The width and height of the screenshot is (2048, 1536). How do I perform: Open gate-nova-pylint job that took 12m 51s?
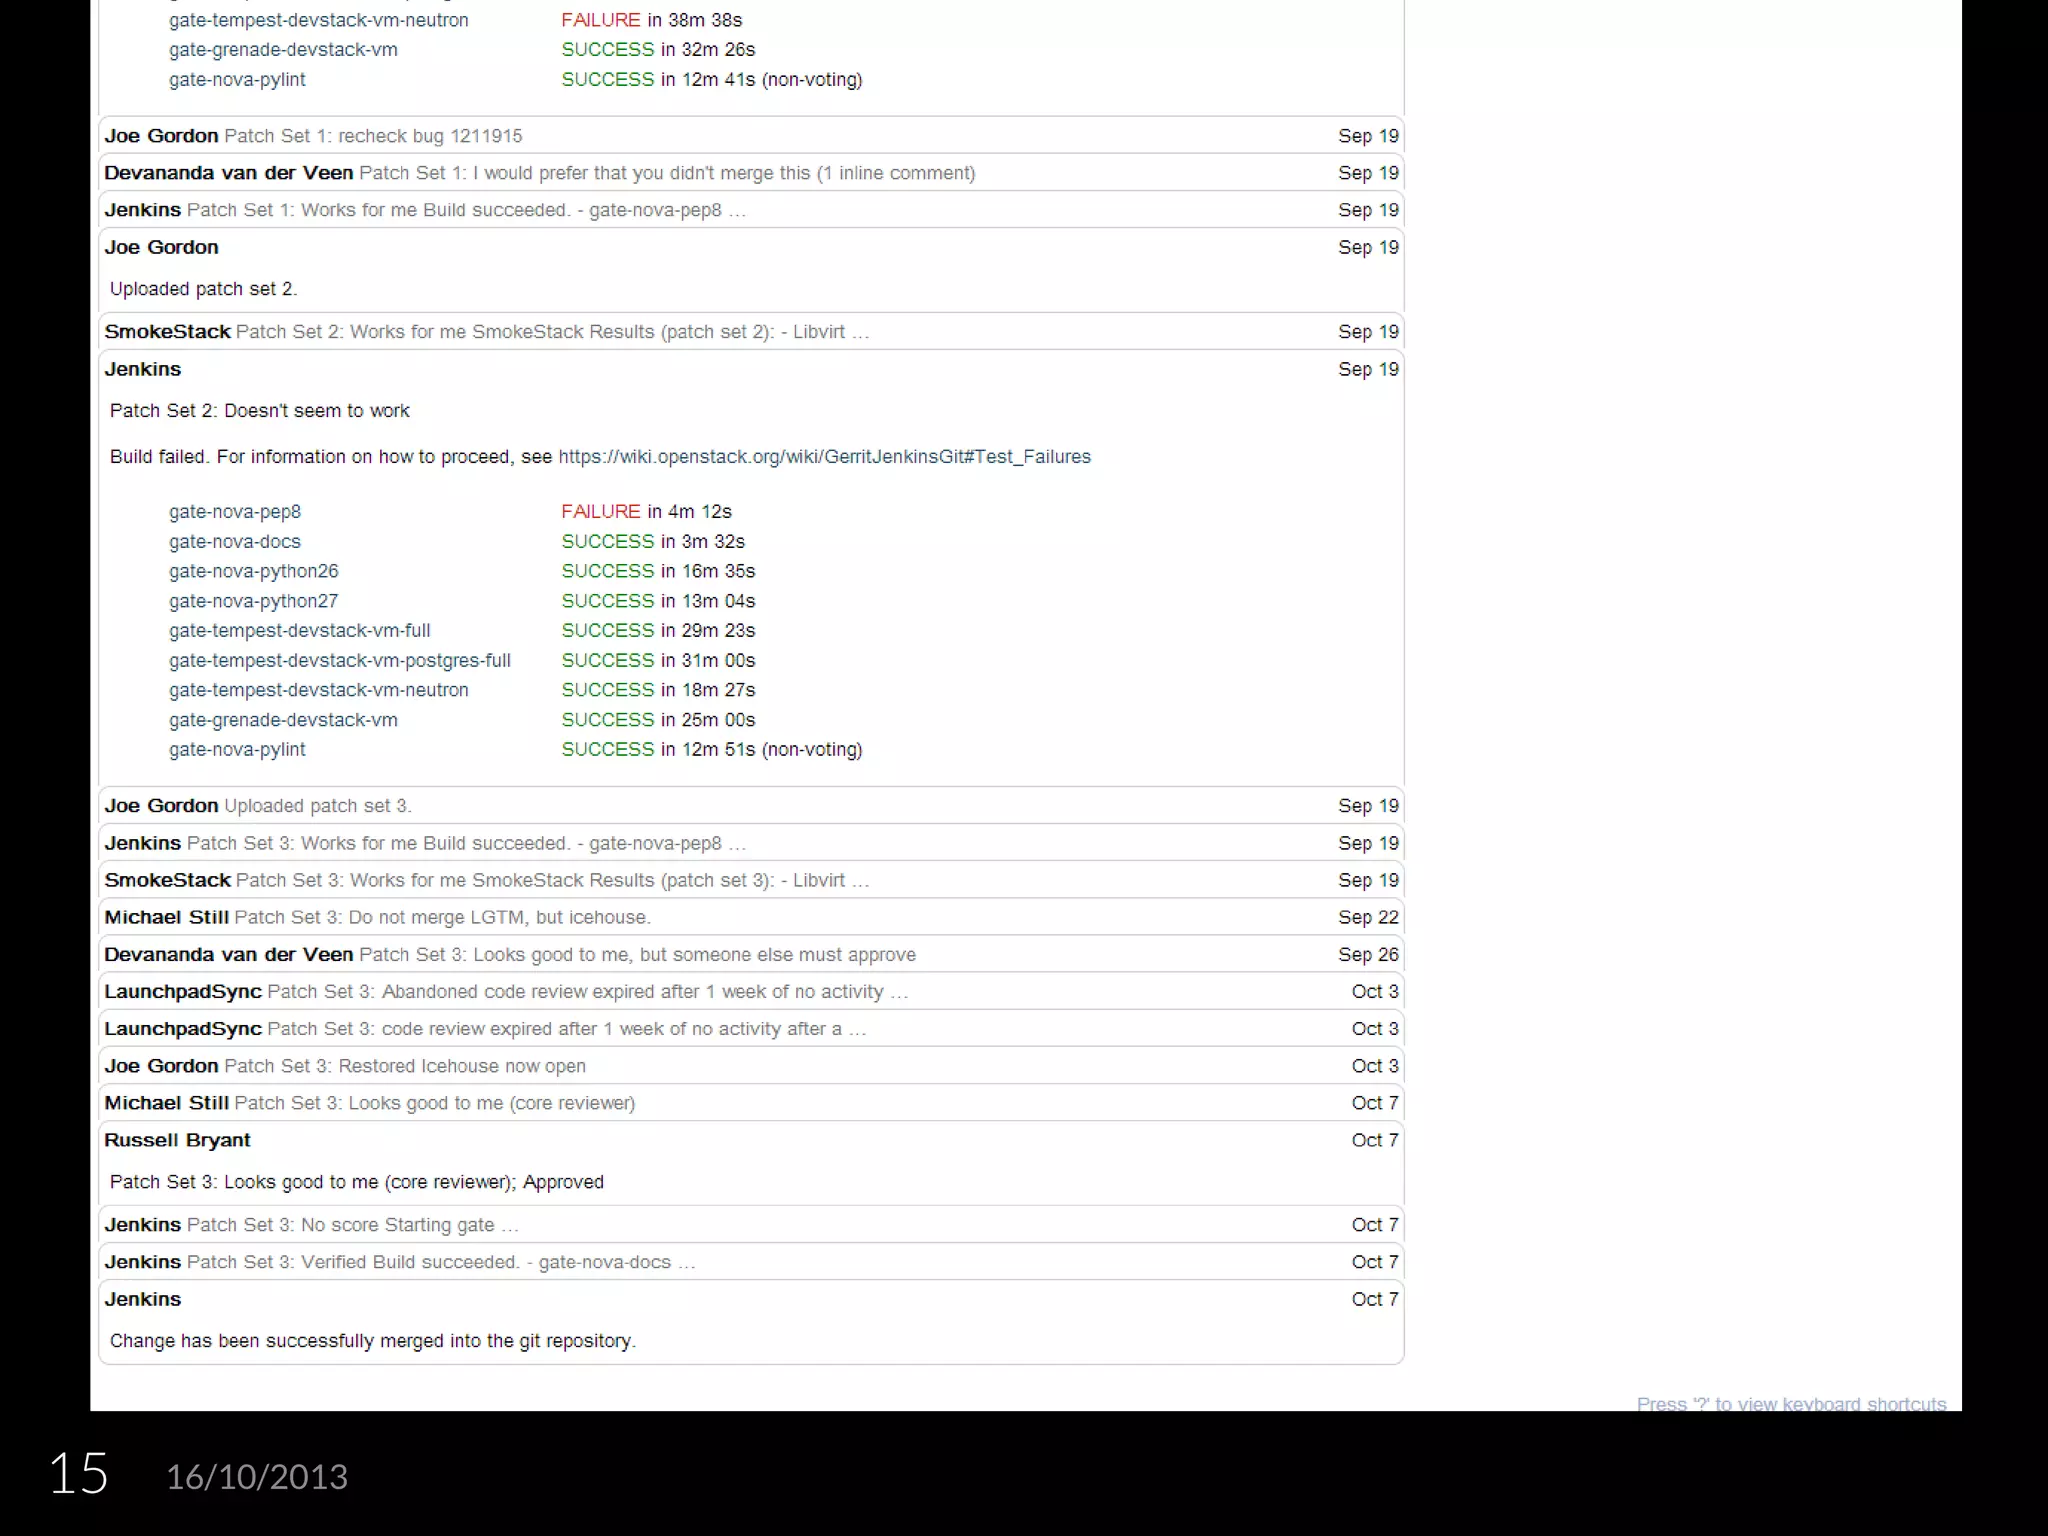237,750
